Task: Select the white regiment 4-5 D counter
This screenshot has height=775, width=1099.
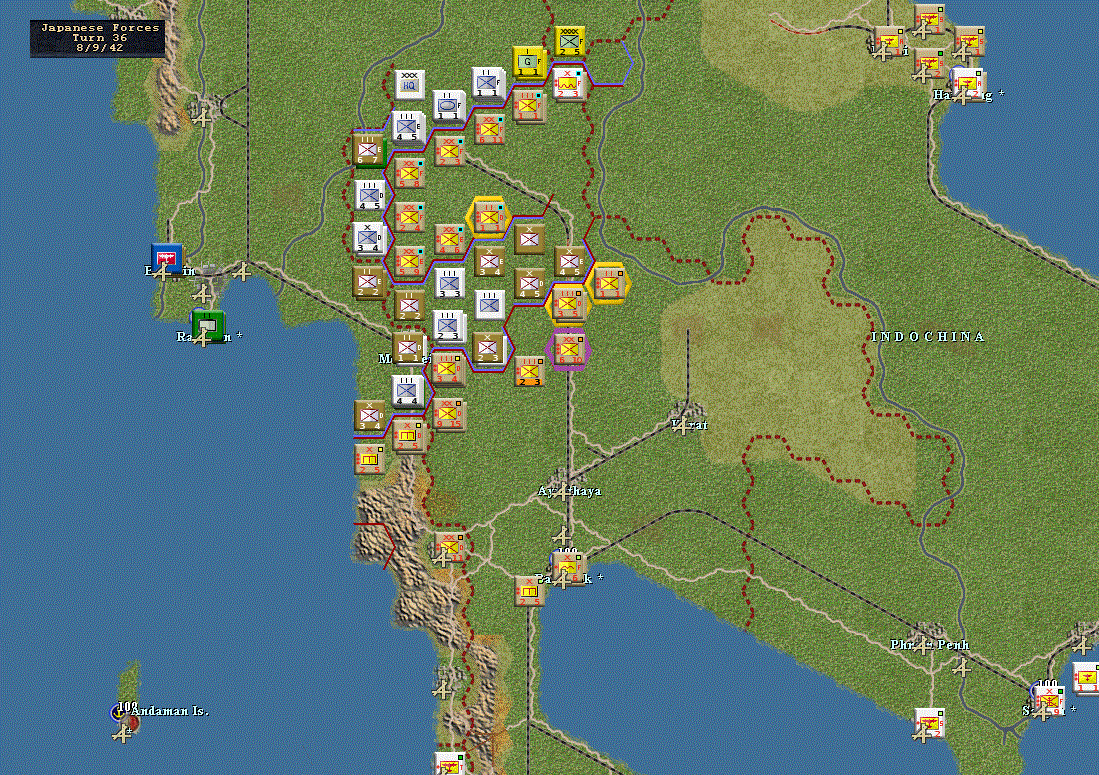Action: (369, 196)
